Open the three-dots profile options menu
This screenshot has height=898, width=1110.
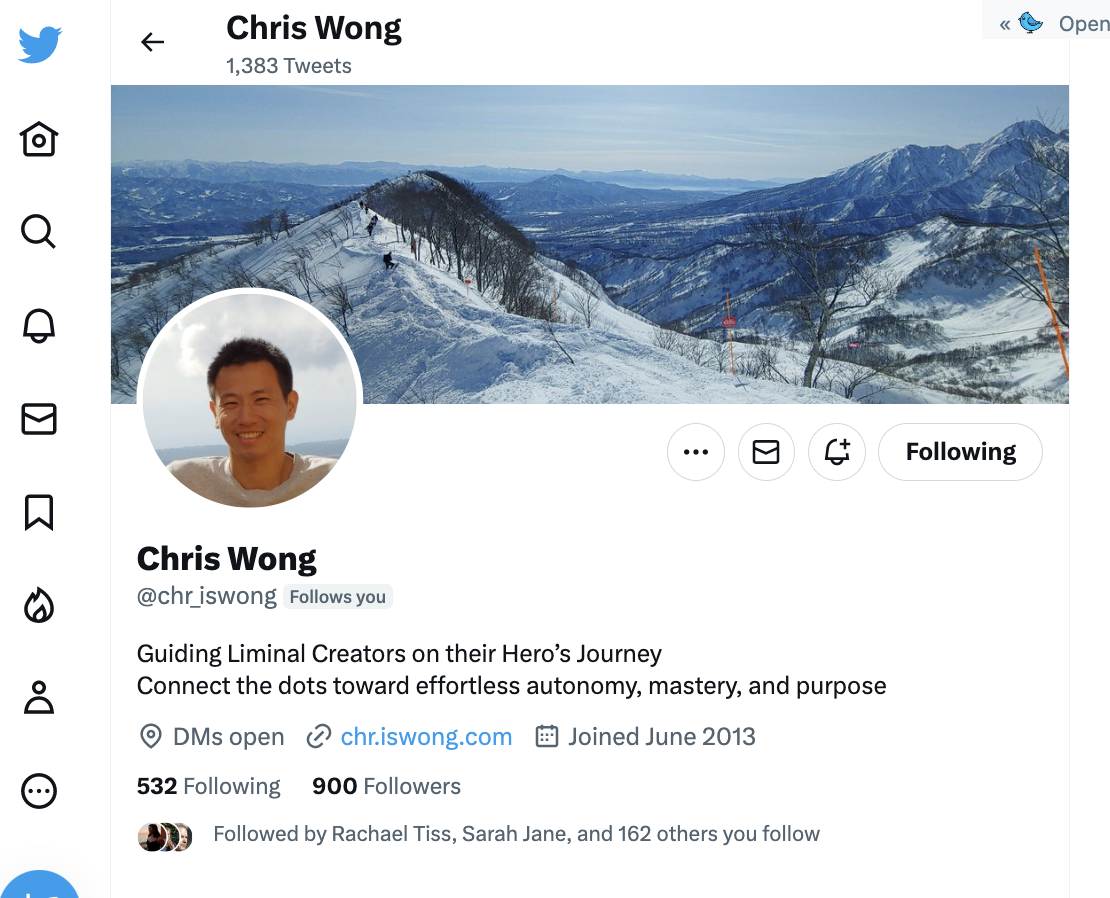(696, 451)
